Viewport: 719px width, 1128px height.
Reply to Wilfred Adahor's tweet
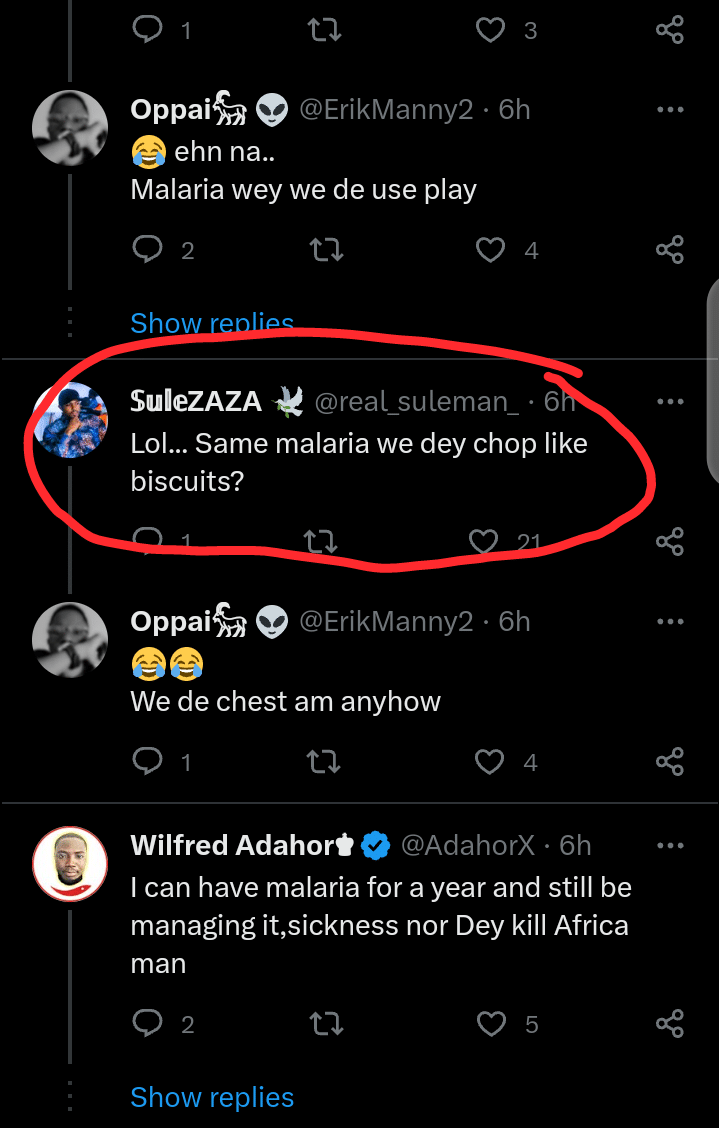coord(148,1023)
